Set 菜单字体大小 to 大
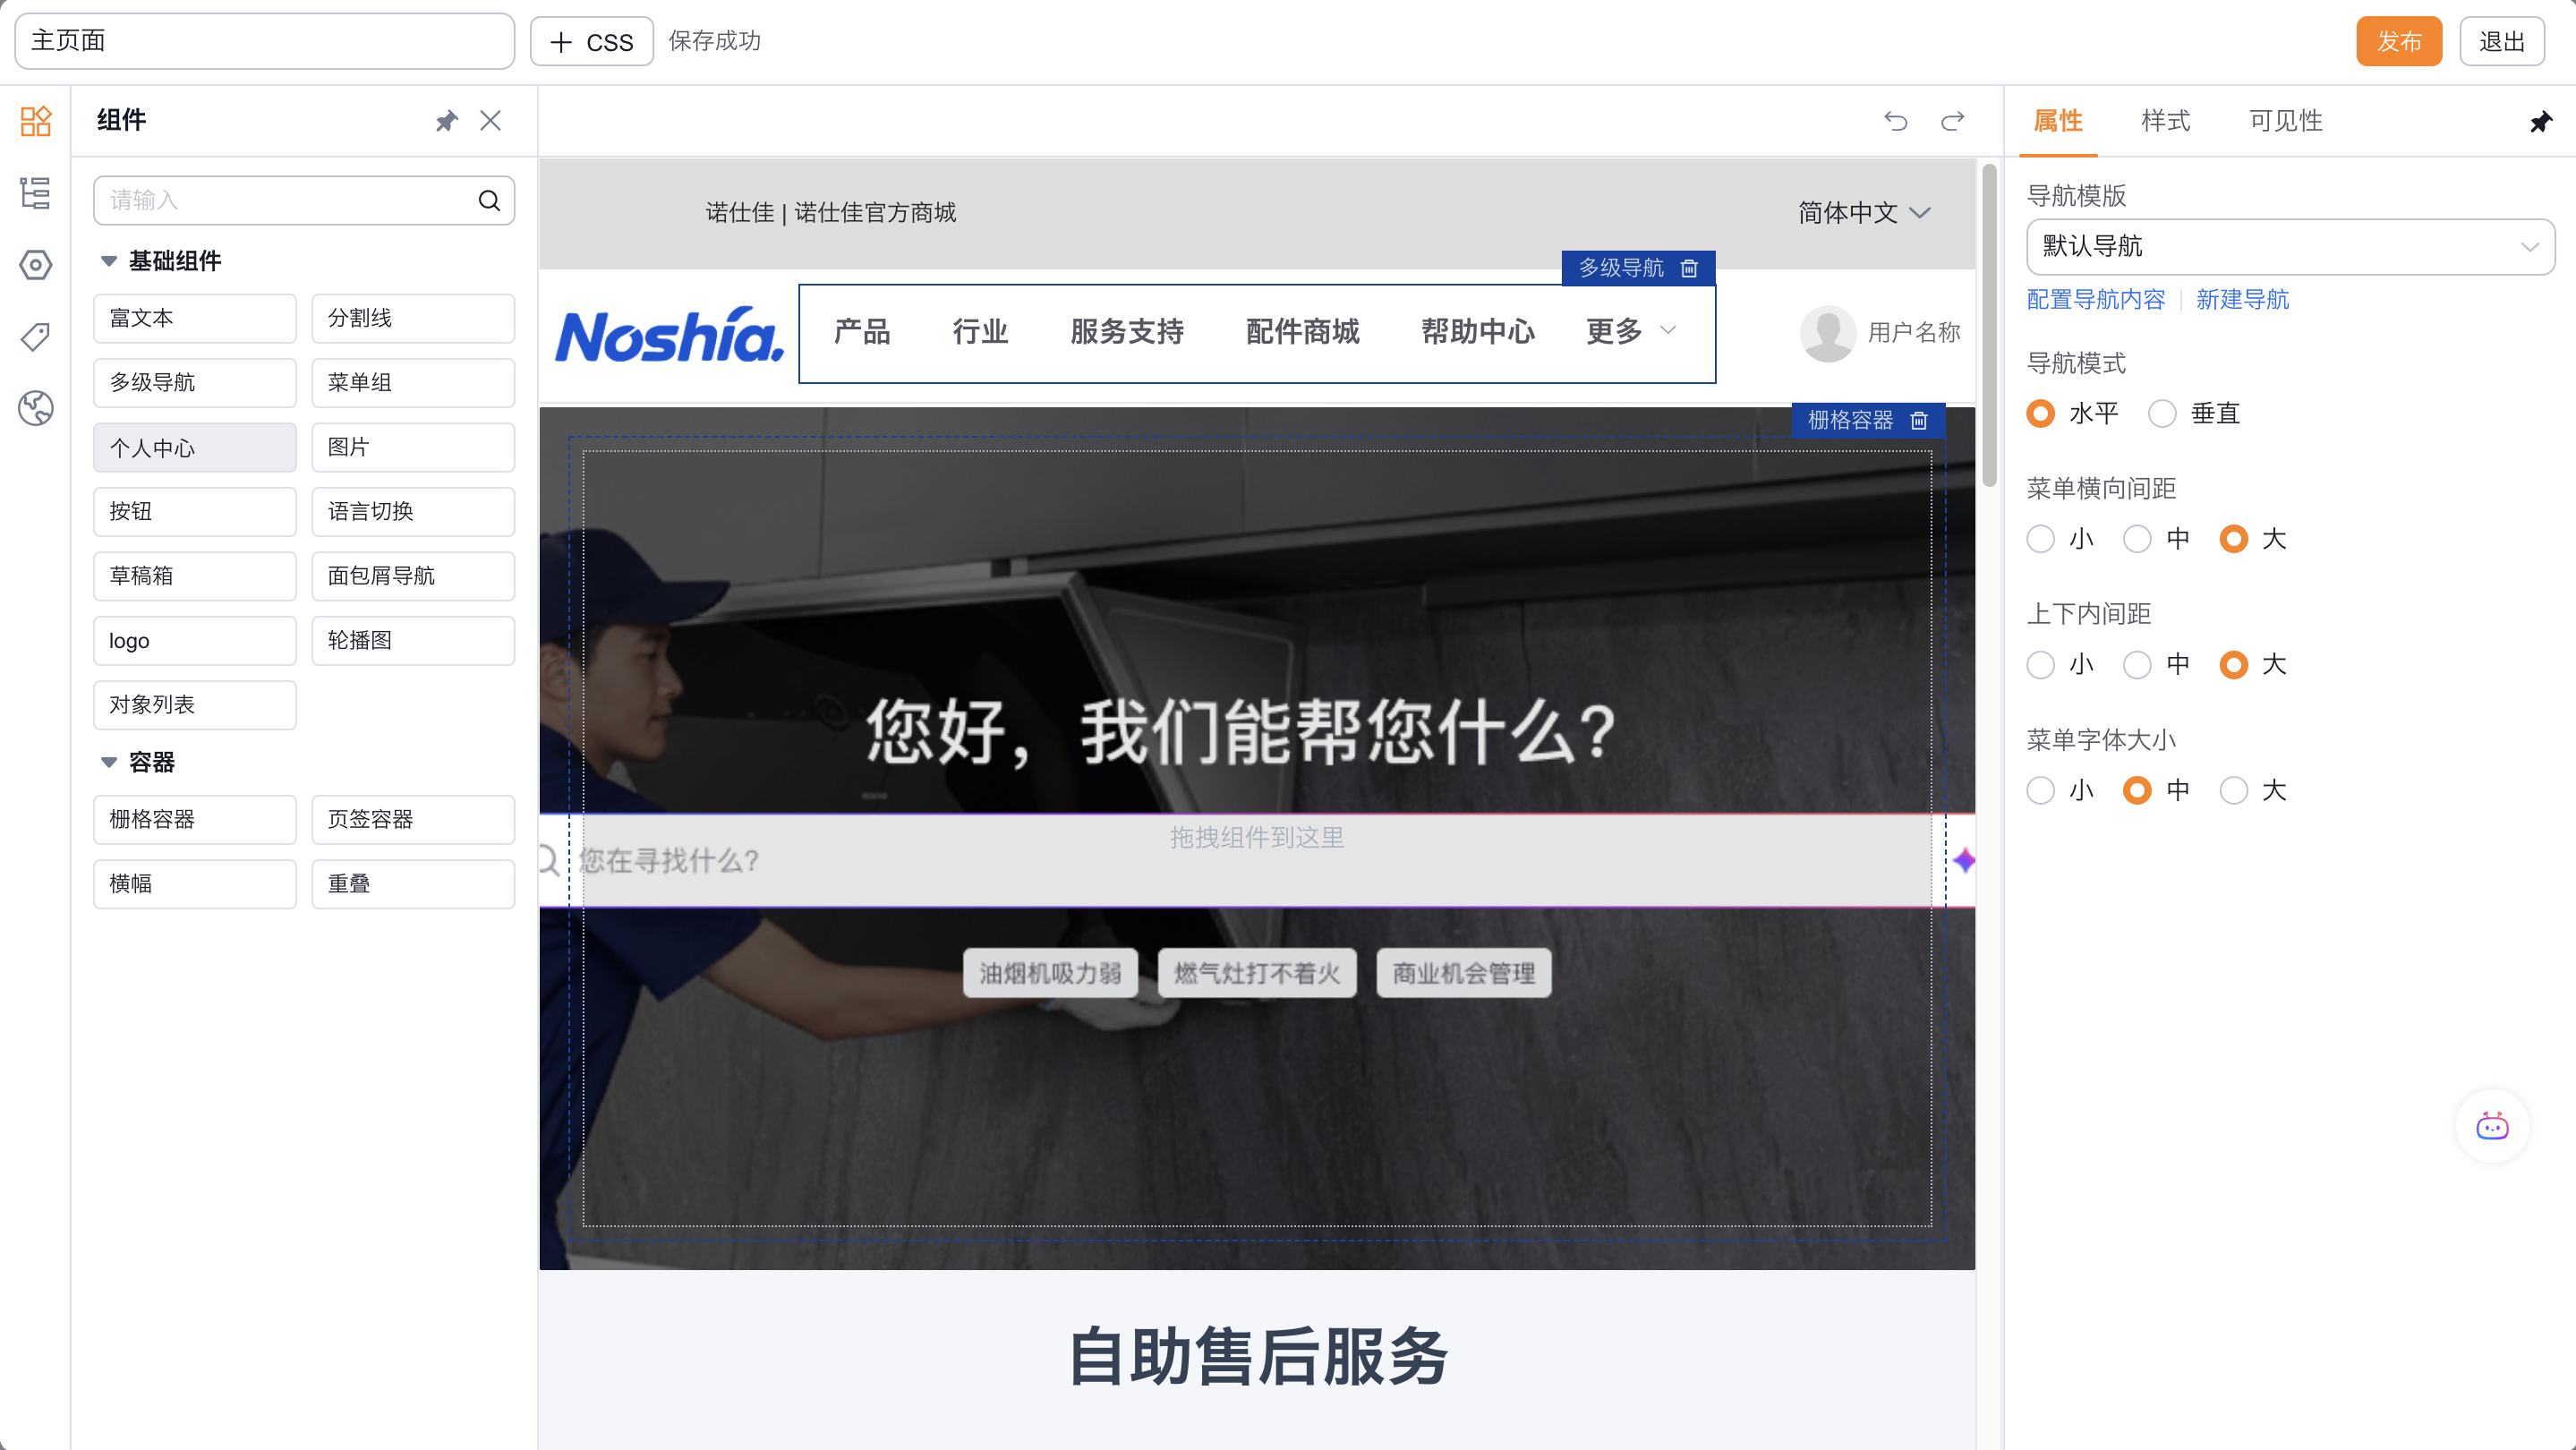Viewport: 2576px width, 1450px height. [2233, 791]
